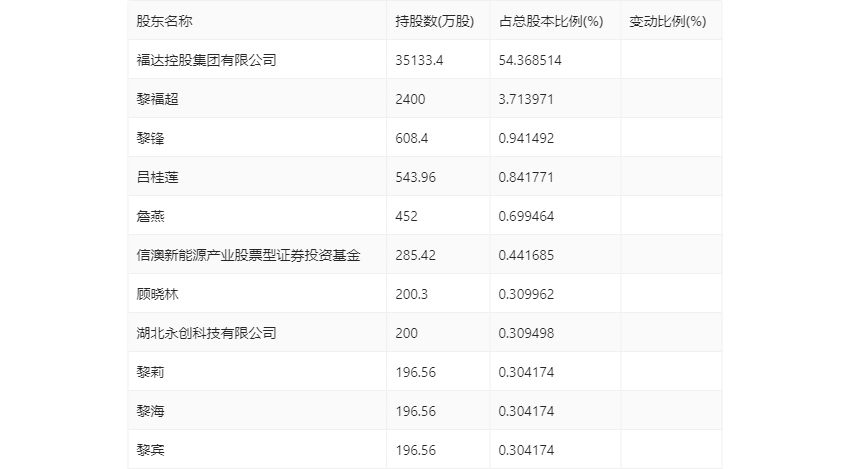
Task: Click the holding value 200 for 湖北永创科技
Action: [x=407, y=333]
